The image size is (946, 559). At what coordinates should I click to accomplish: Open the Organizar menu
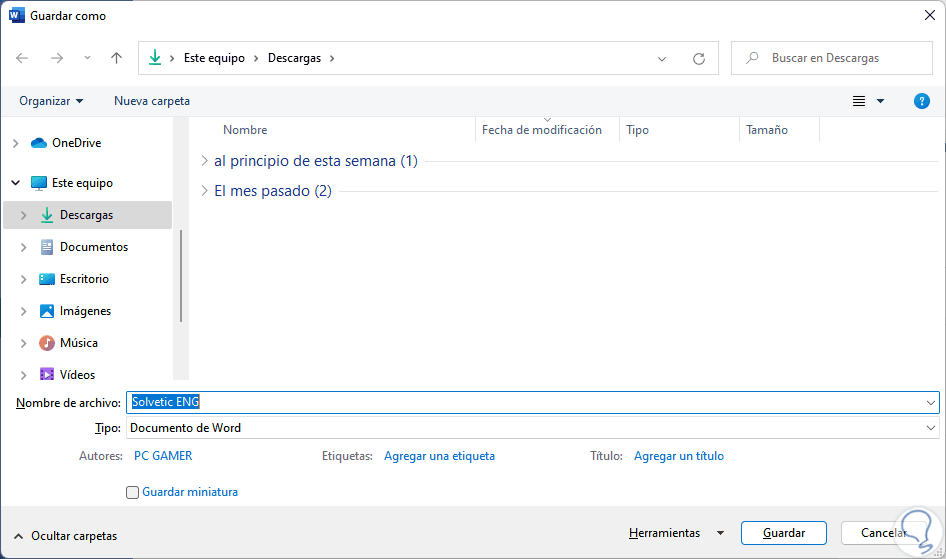pos(51,101)
